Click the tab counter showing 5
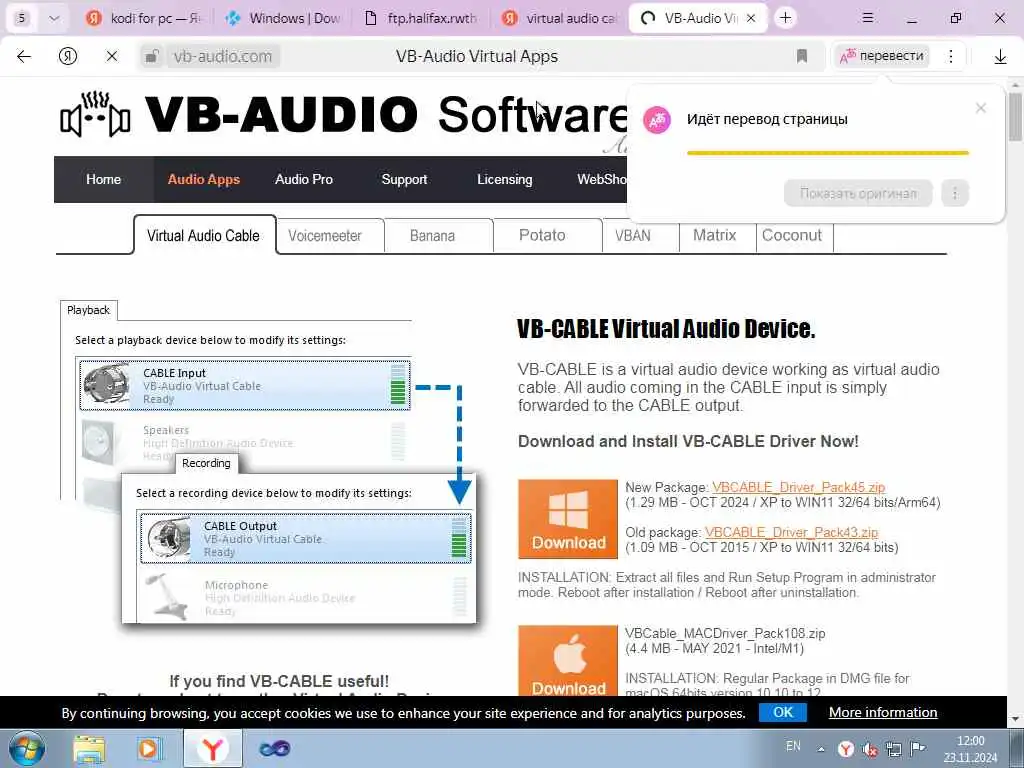Viewport: 1024px width, 768px height. 22,18
